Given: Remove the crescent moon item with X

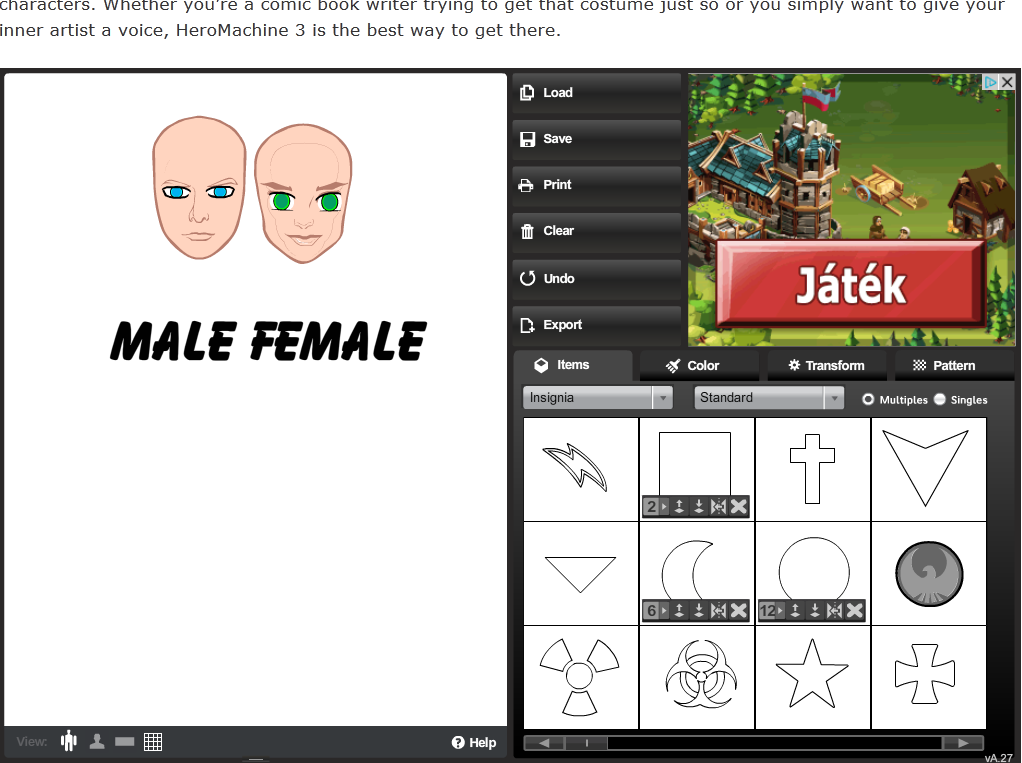Looking at the screenshot, I should (x=739, y=611).
